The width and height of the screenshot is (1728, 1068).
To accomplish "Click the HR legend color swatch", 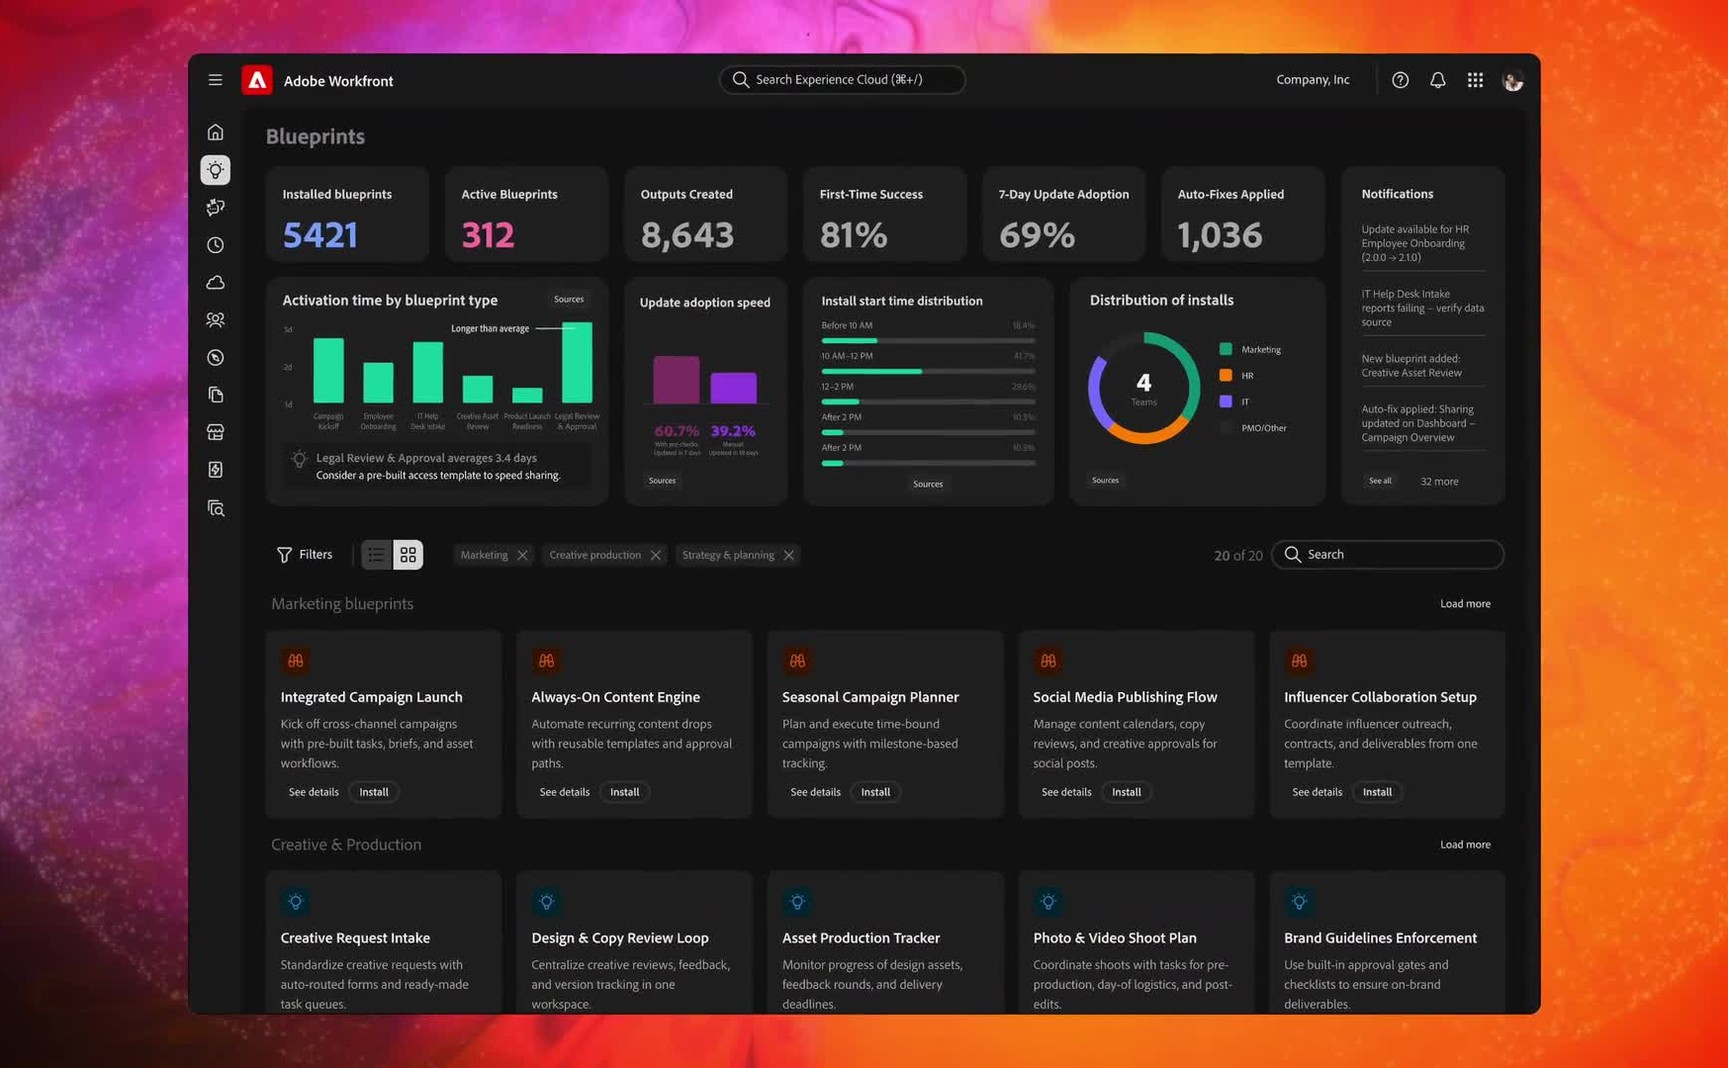I will pos(1225,375).
